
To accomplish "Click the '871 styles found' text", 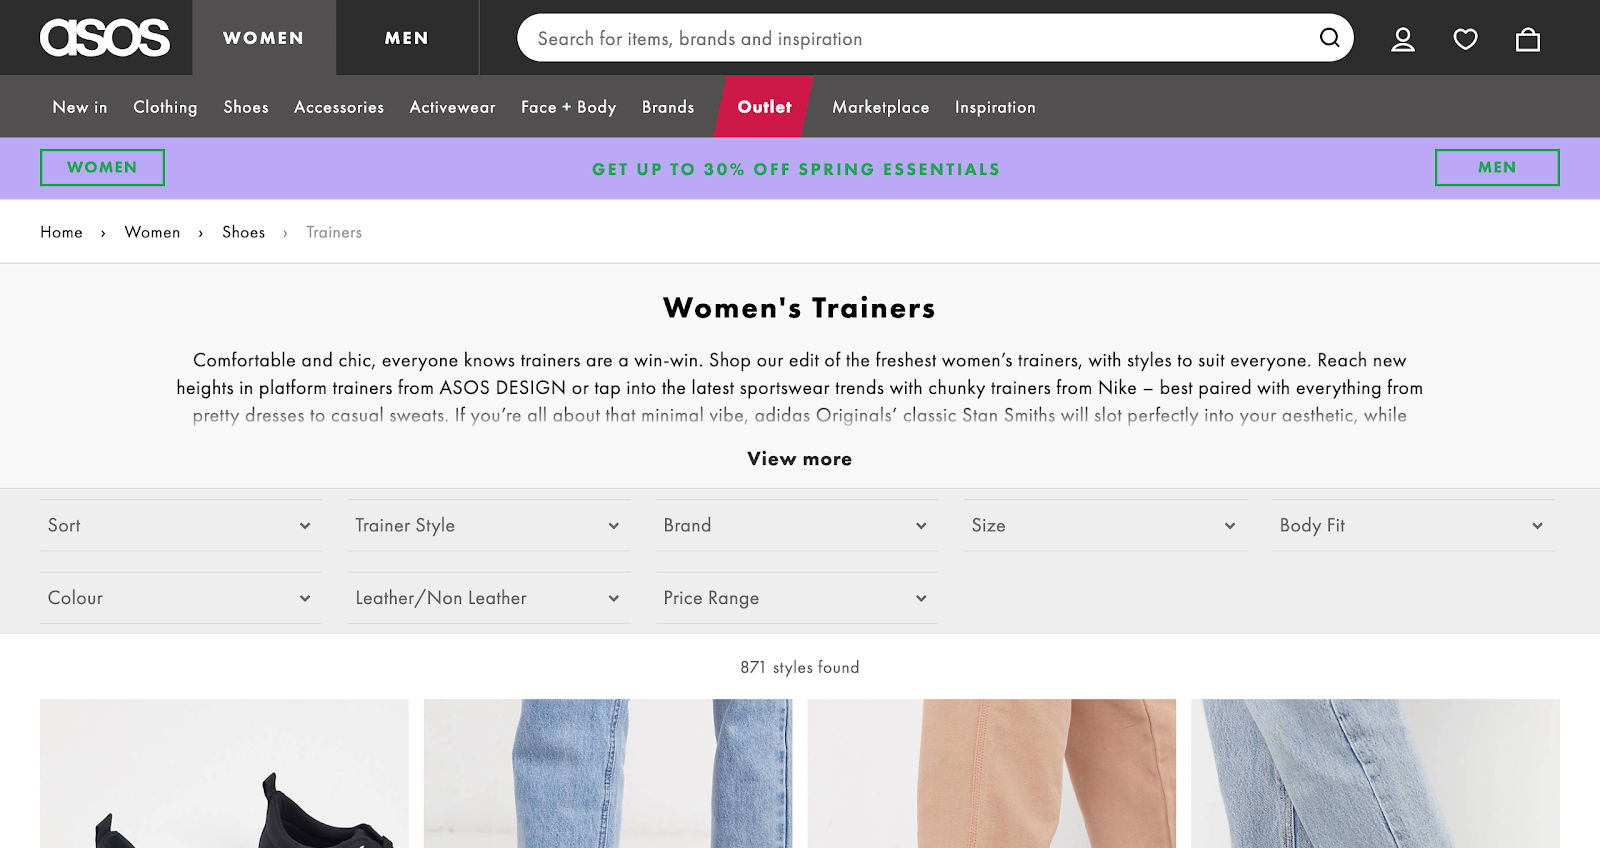I will [800, 667].
